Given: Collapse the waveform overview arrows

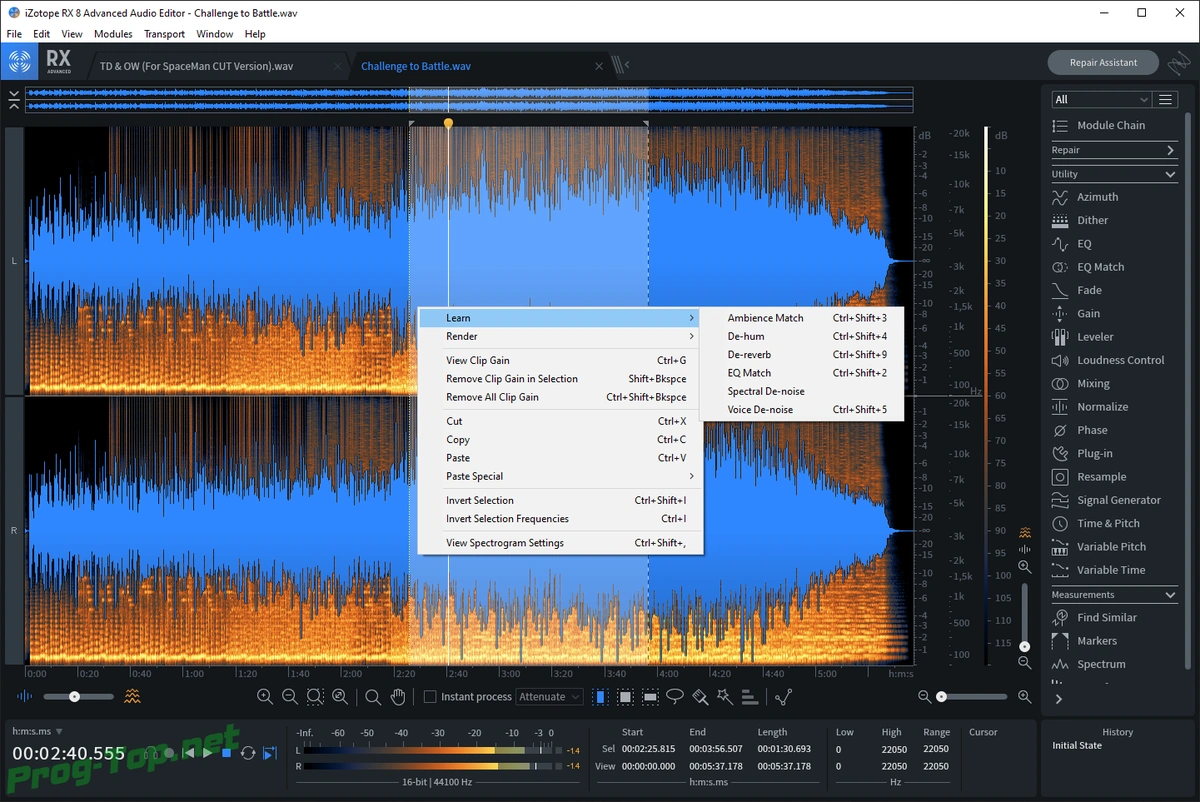Looking at the screenshot, I should [x=13, y=99].
